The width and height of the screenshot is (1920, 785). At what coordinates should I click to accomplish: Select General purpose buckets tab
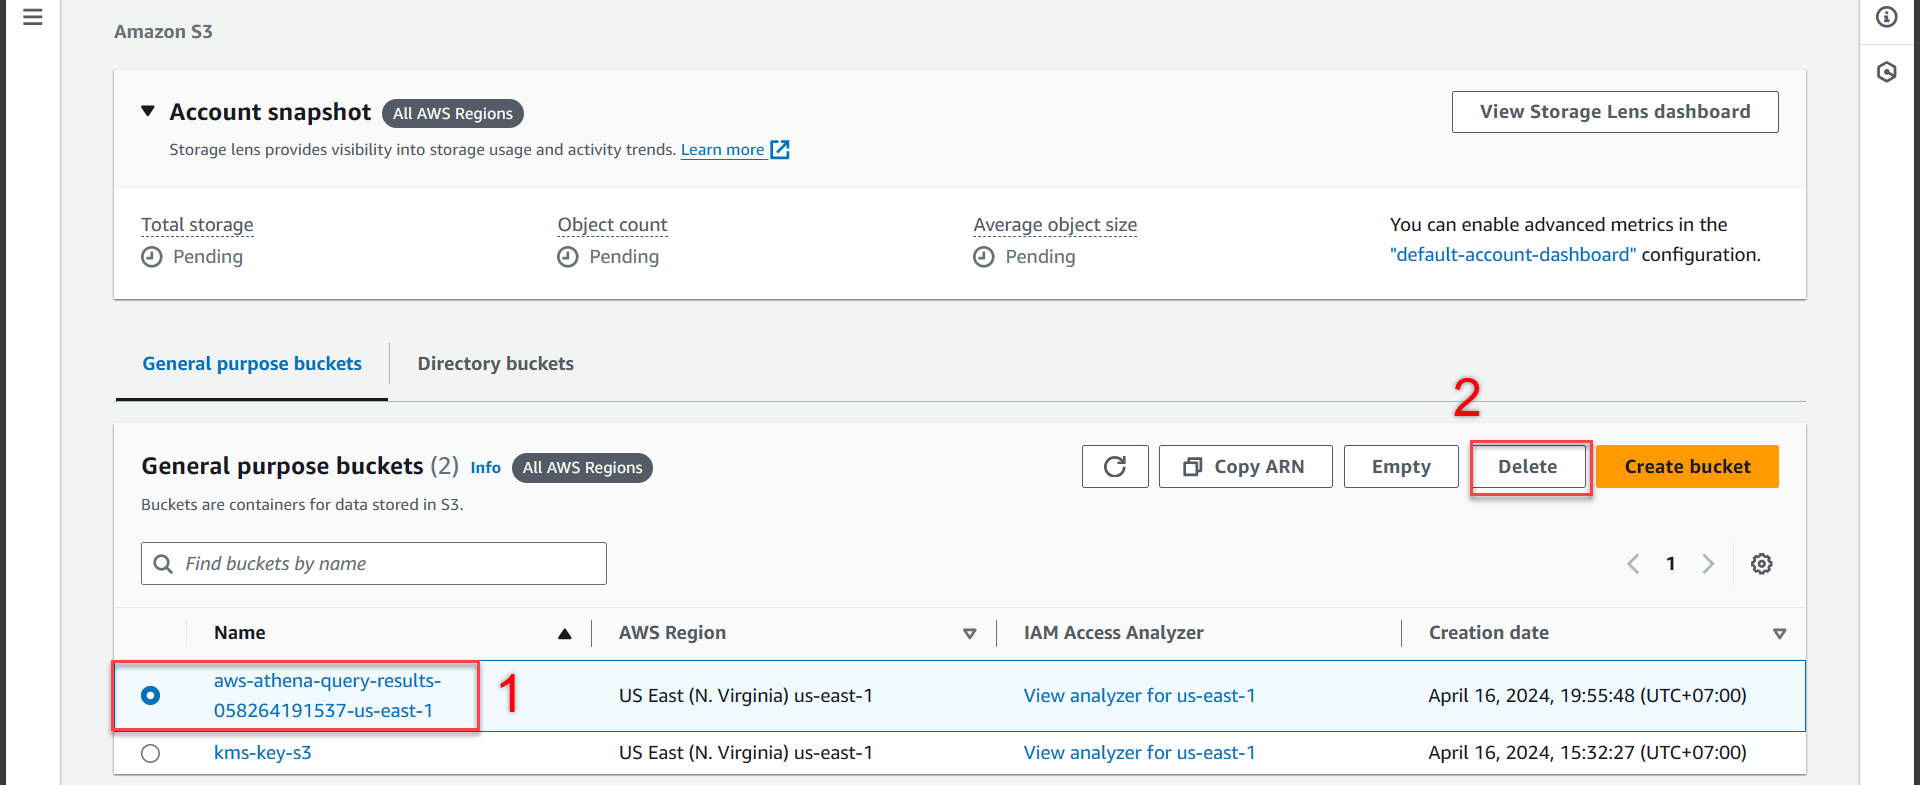point(252,364)
